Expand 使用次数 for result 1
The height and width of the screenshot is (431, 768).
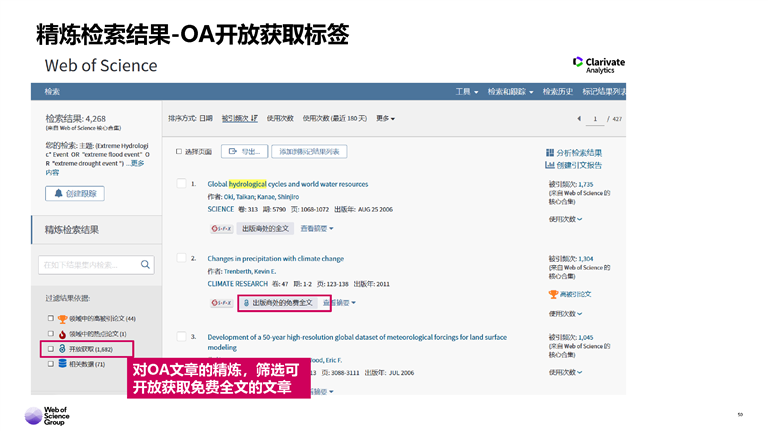[565, 219]
